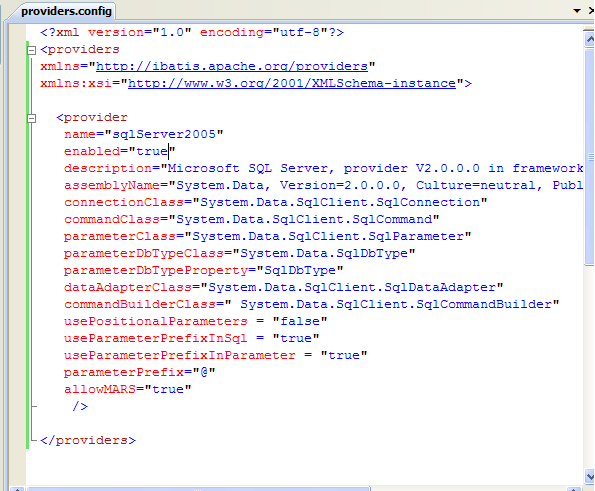The height and width of the screenshot is (491, 595).
Task: Place cursor in enabled="true" value
Action: tap(152, 151)
